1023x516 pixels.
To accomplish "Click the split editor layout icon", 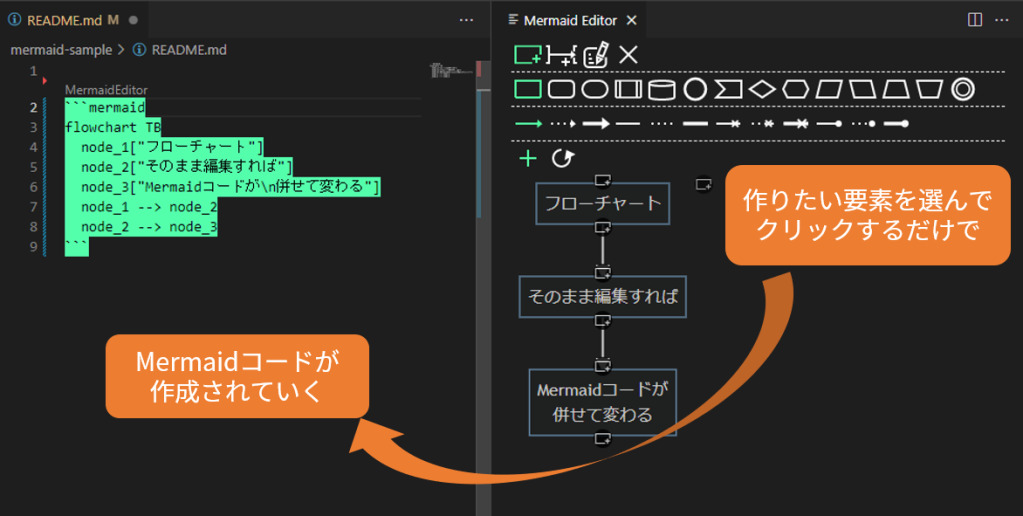I will click(x=975, y=20).
